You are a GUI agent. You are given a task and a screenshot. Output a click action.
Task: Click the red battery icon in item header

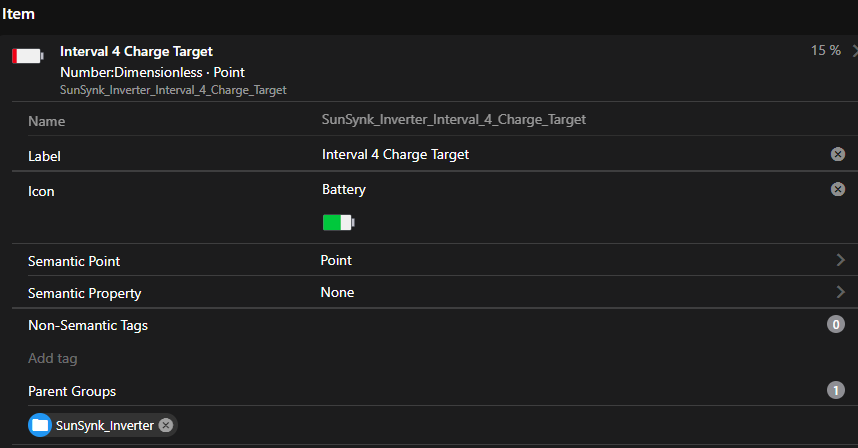[28, 57]
